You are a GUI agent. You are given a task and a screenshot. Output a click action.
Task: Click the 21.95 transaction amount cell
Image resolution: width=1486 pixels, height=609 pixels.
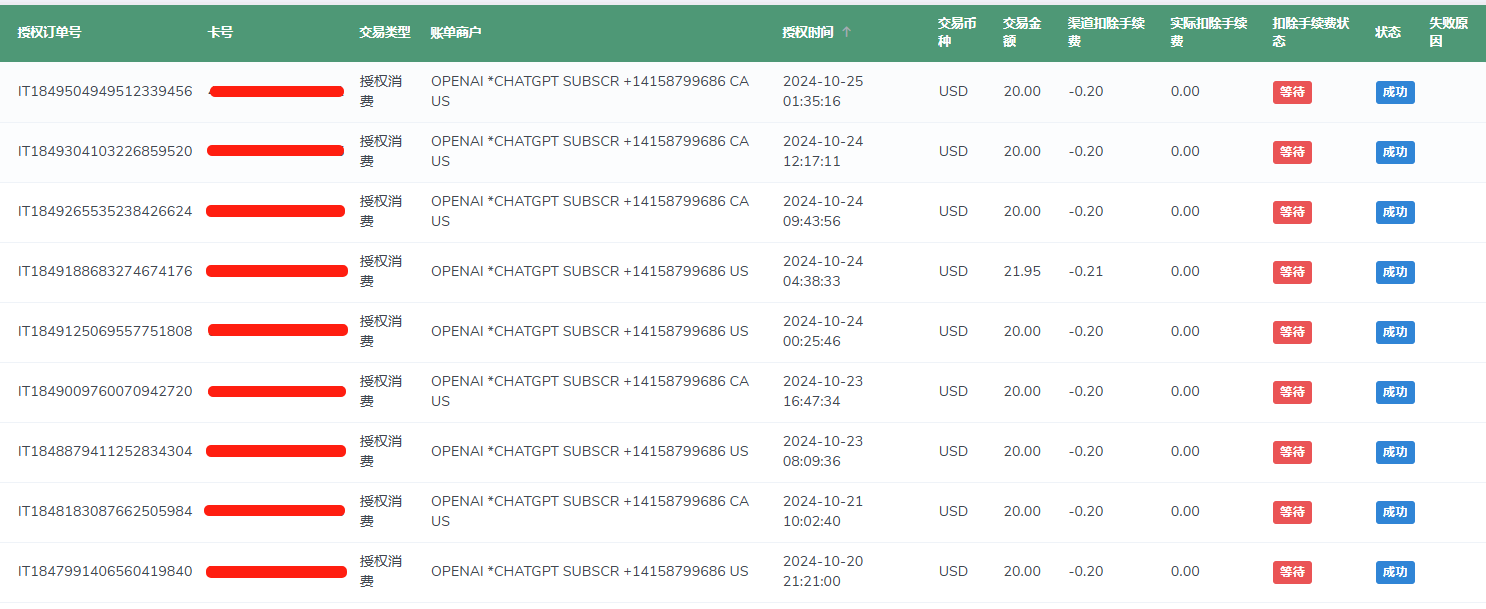pos(1022,271)
